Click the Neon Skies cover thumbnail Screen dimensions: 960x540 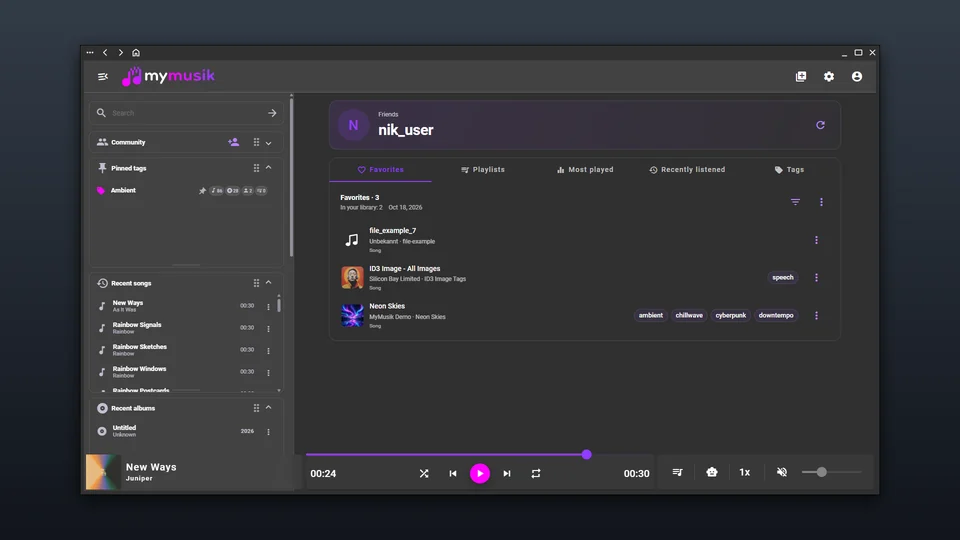[x=352, y=315]
